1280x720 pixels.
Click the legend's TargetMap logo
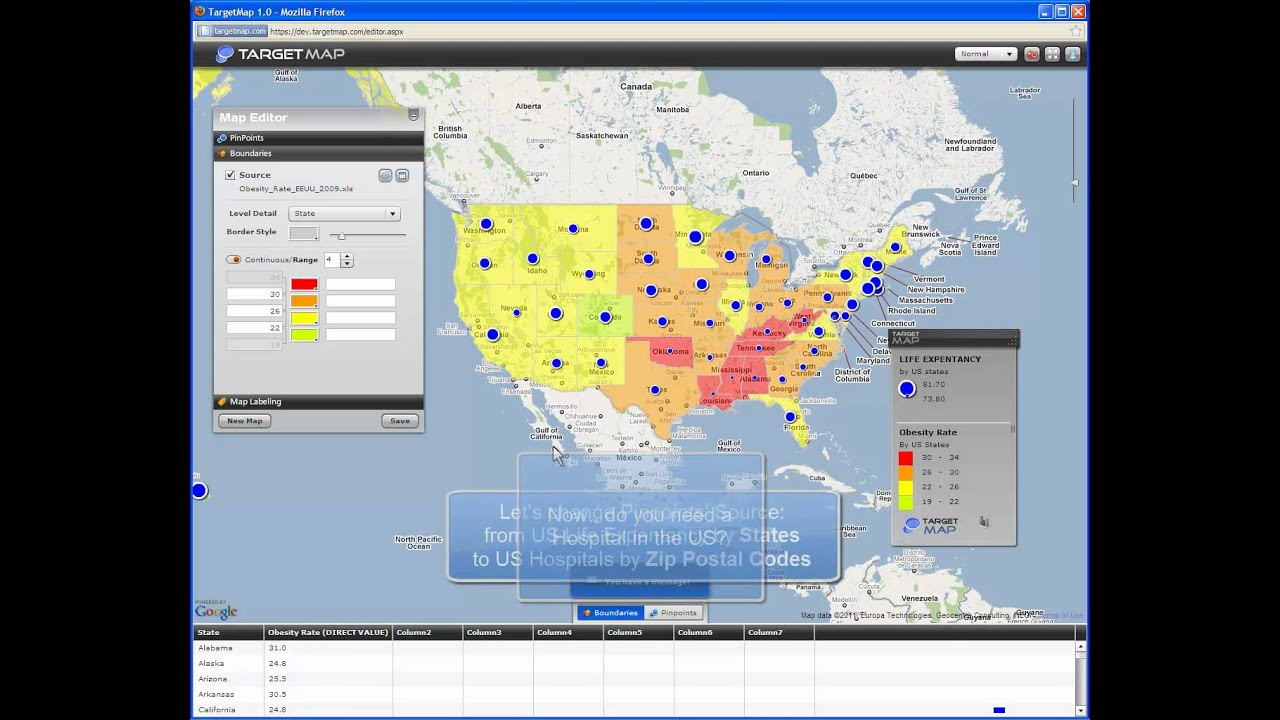(x=931, y=525)
